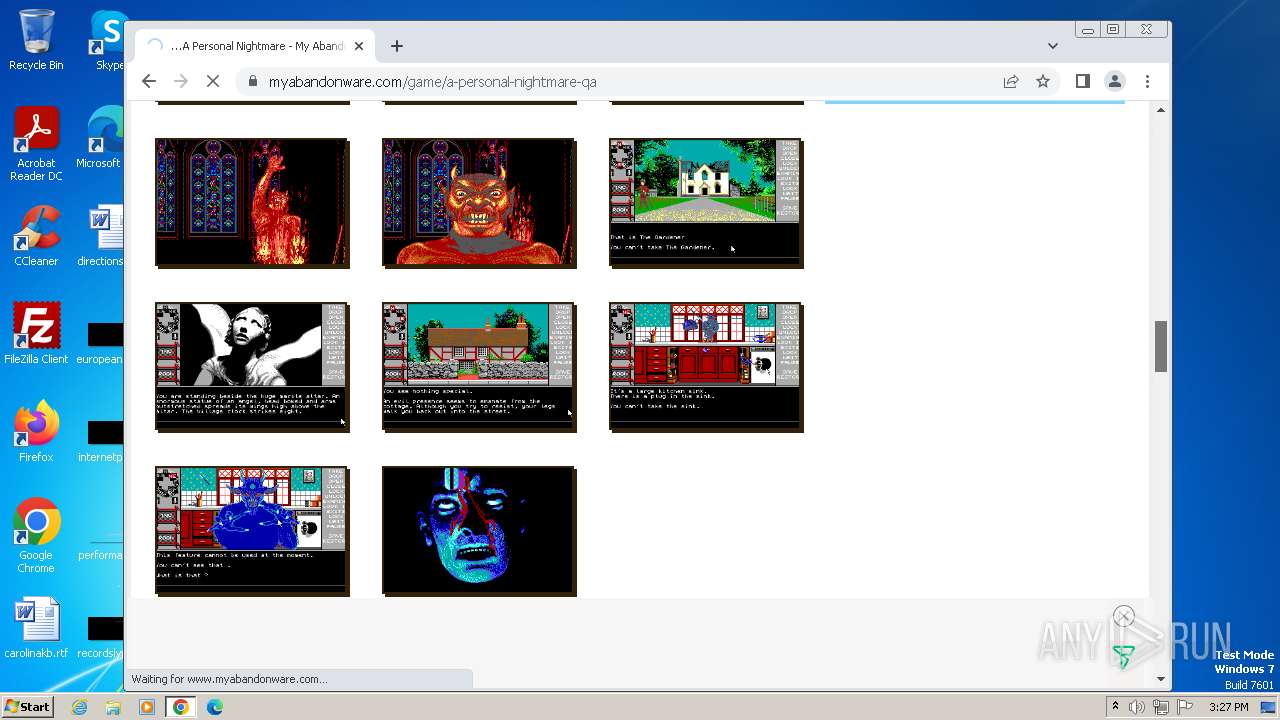Show hidden system tray icons
The image size is (1280, 720).
click(1115, 707)
